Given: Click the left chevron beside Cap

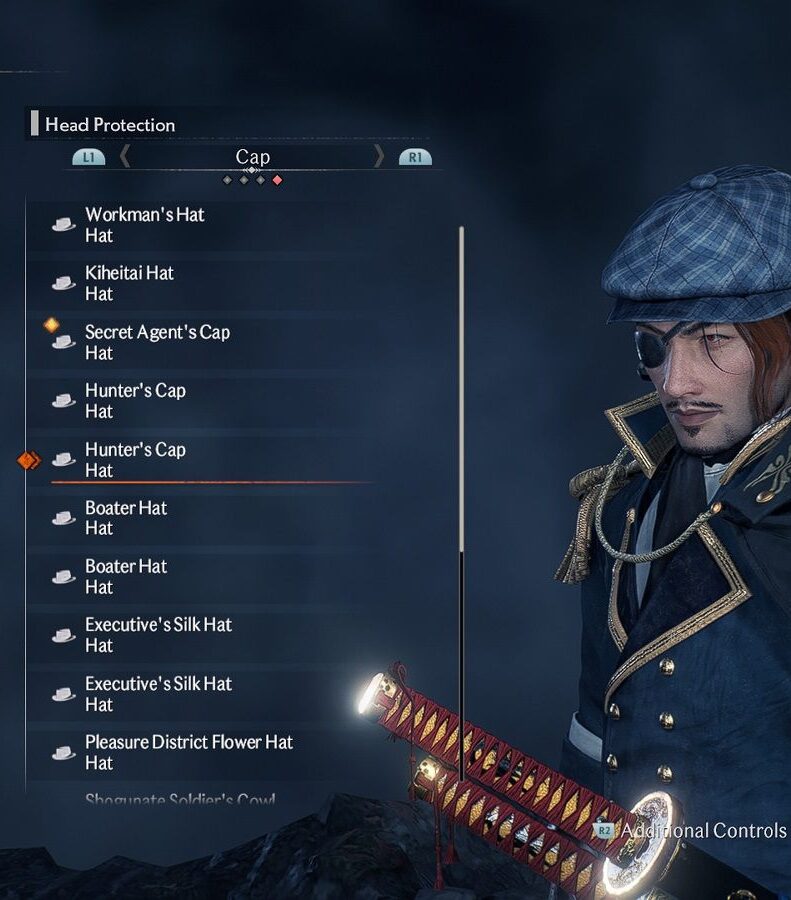Looking at the screenshot, I should point(125,156).
